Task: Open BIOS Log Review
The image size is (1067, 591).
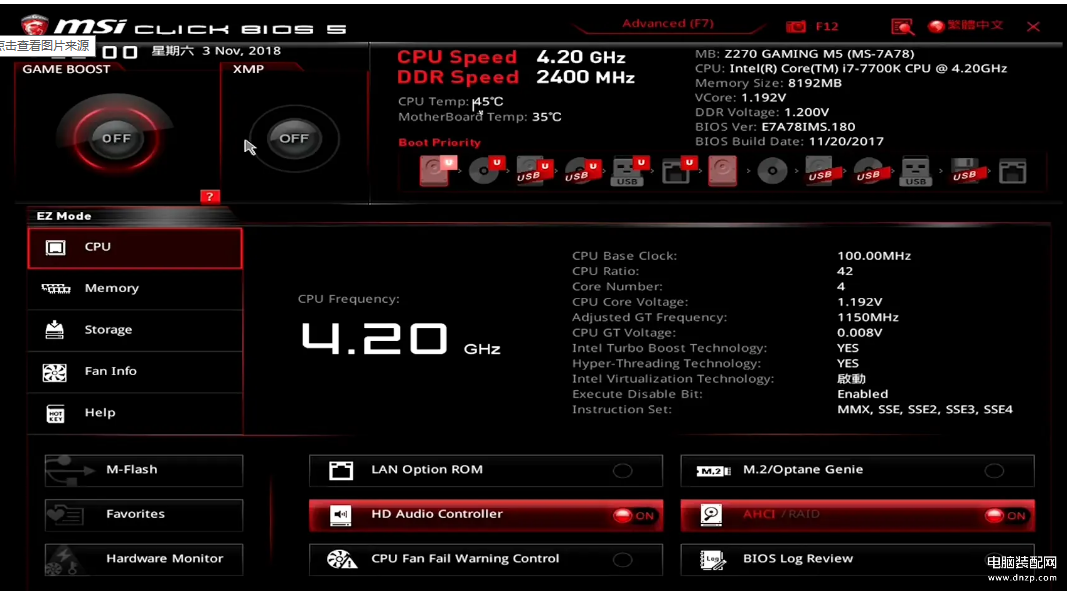Action: pos(857,559)
